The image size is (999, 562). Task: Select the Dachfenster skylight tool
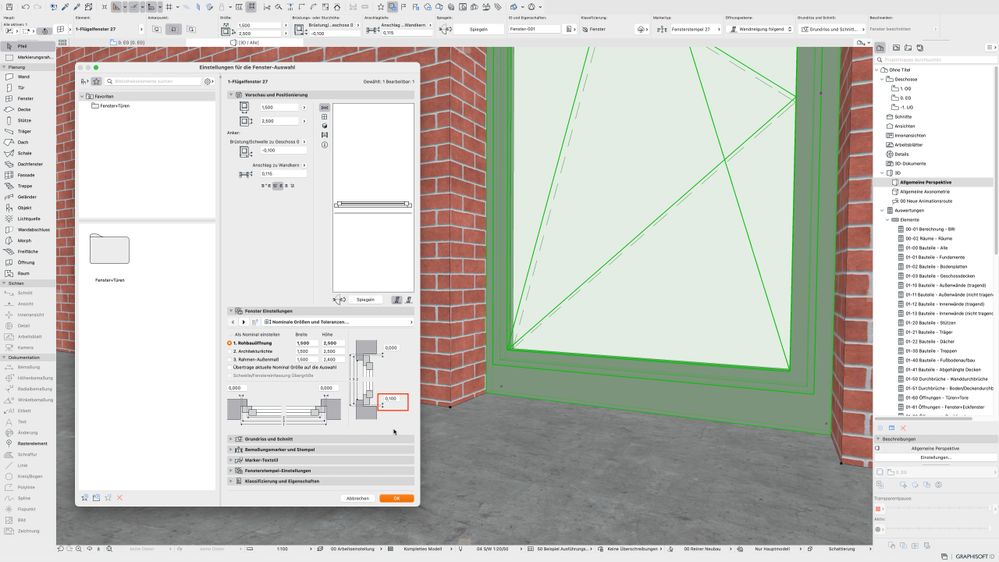coord(27,164)
